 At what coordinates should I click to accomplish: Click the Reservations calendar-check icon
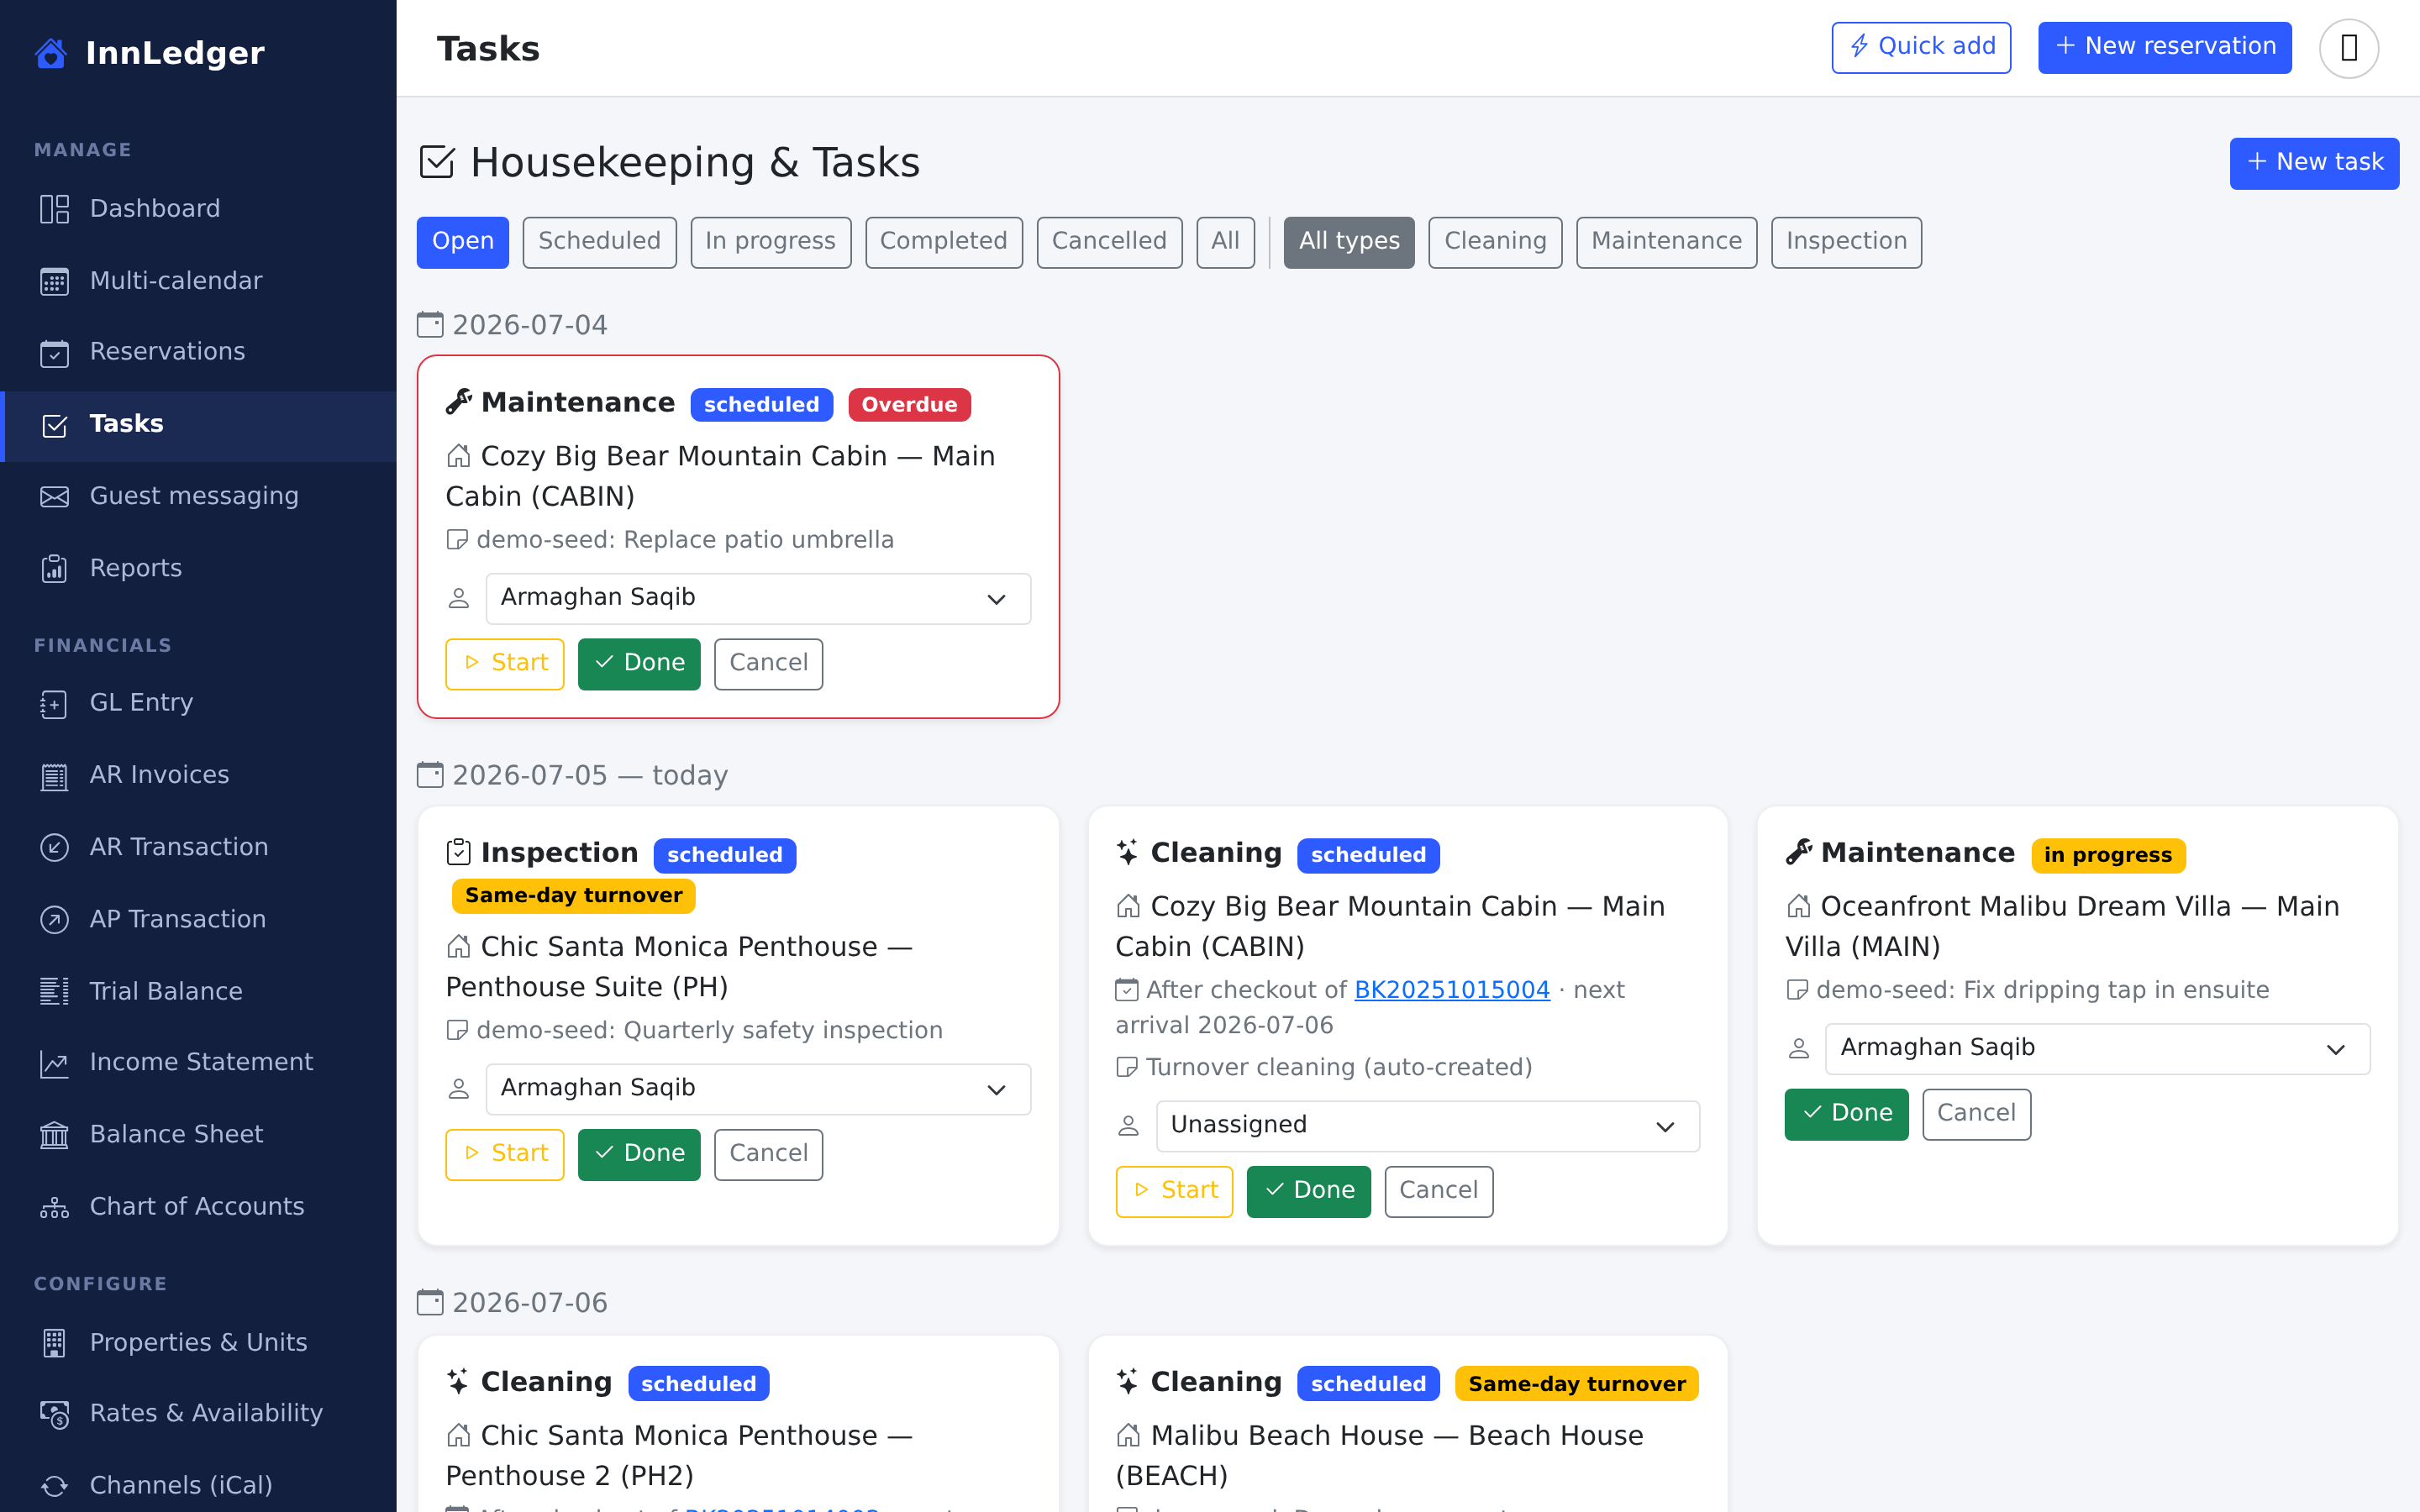(x=54, y=352)
